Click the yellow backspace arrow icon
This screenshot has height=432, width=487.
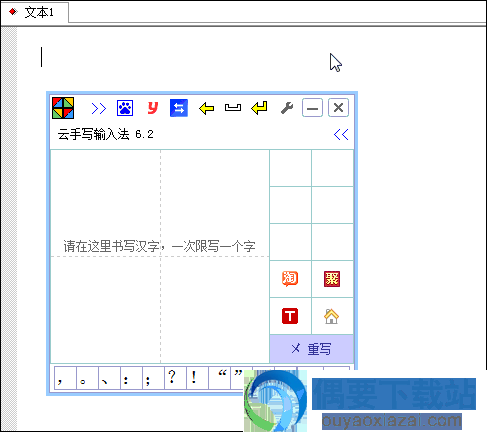tap(206, 108)
